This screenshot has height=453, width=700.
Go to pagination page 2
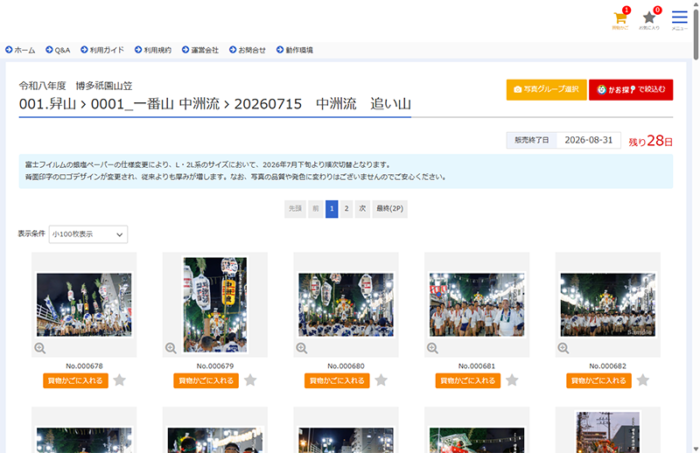[346, 209]
